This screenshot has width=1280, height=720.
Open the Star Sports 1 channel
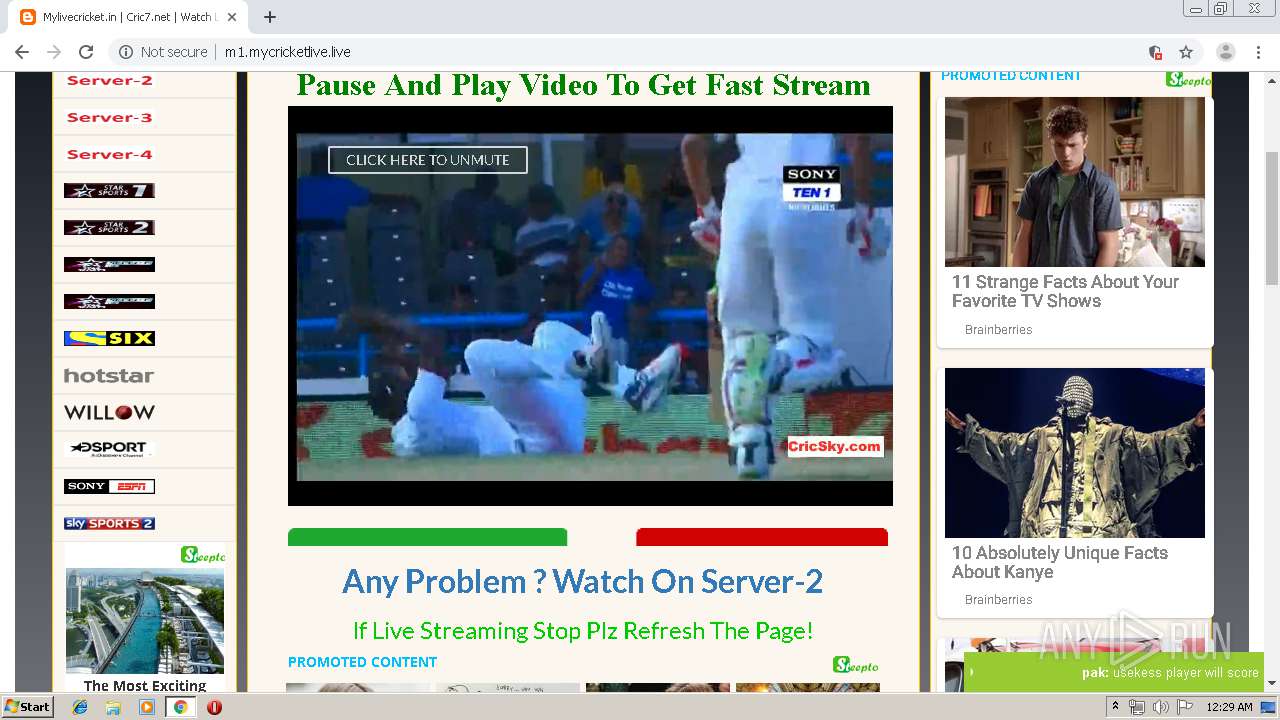pyautogui.click(x=109, y=191)
